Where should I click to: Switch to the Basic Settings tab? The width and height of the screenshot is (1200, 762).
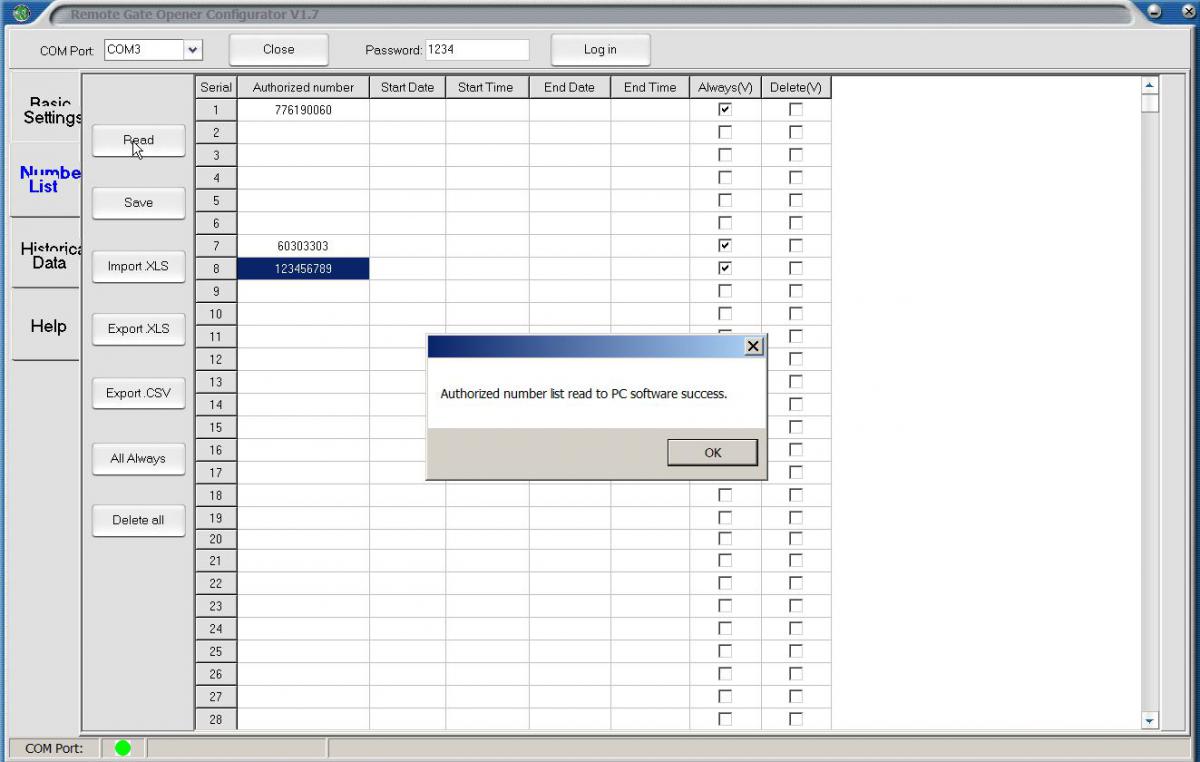pyautogui.click(x=46, y=111)
